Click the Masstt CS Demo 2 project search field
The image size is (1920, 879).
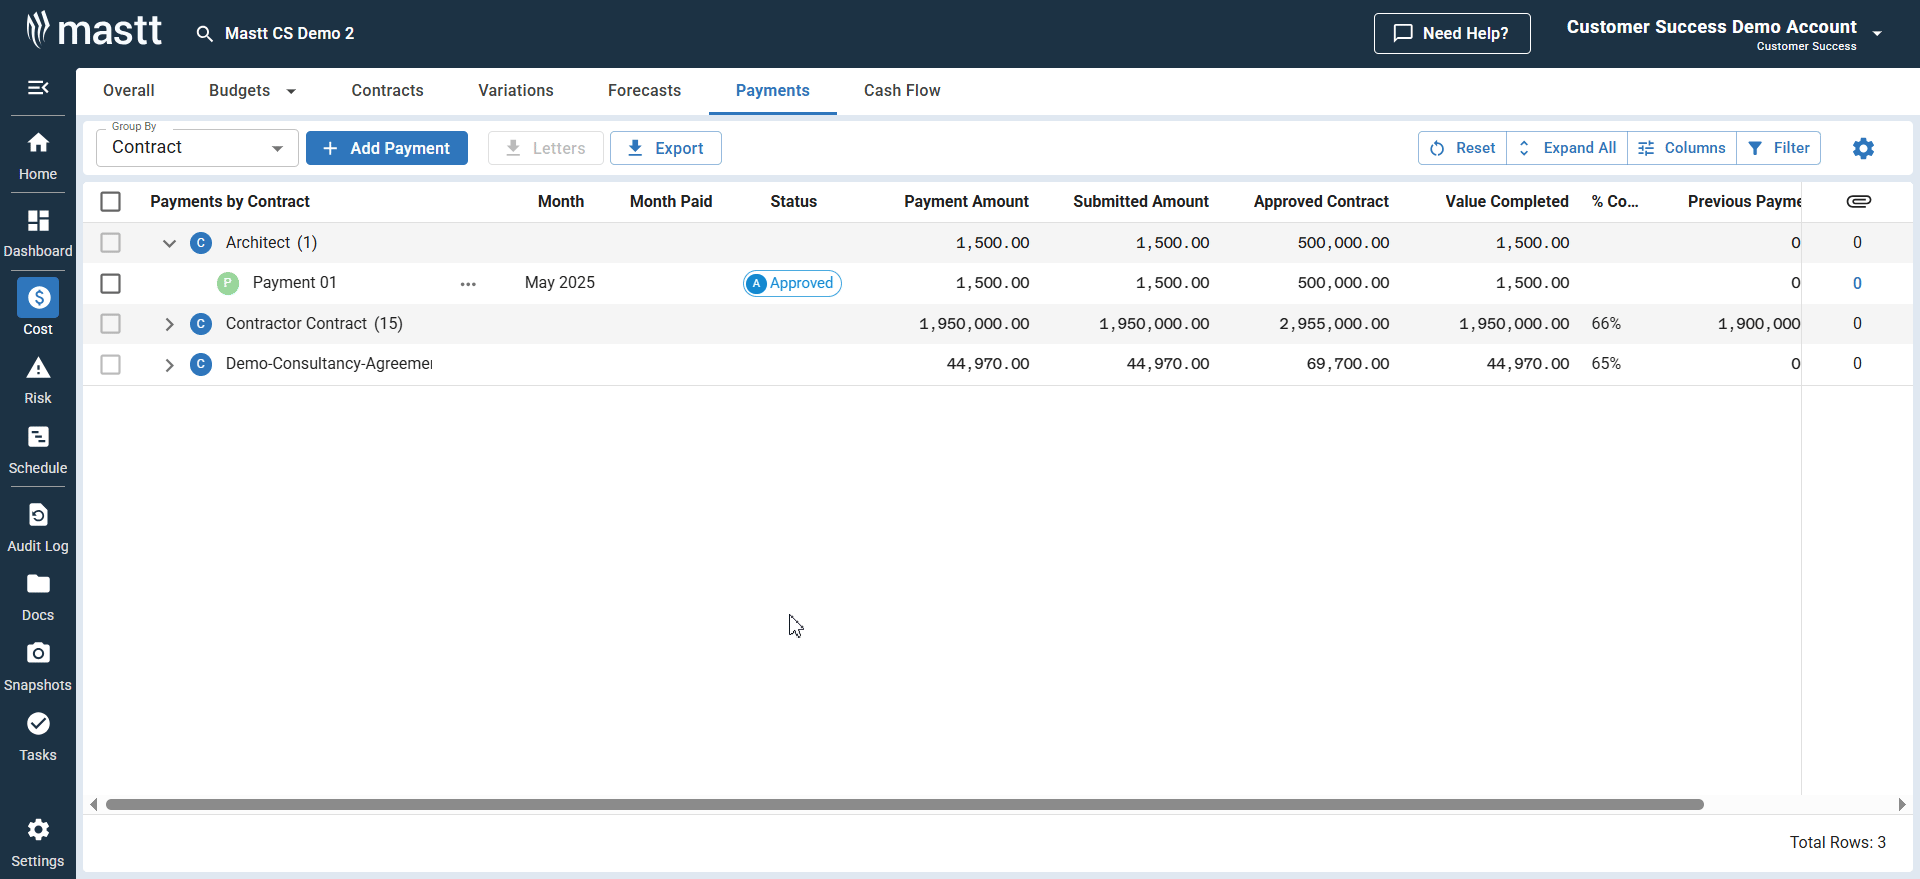tap(289, 34)
